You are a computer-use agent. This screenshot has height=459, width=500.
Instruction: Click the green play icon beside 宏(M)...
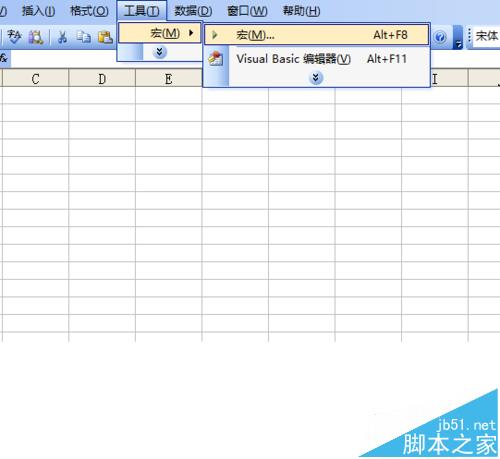[x=215, y=35]
